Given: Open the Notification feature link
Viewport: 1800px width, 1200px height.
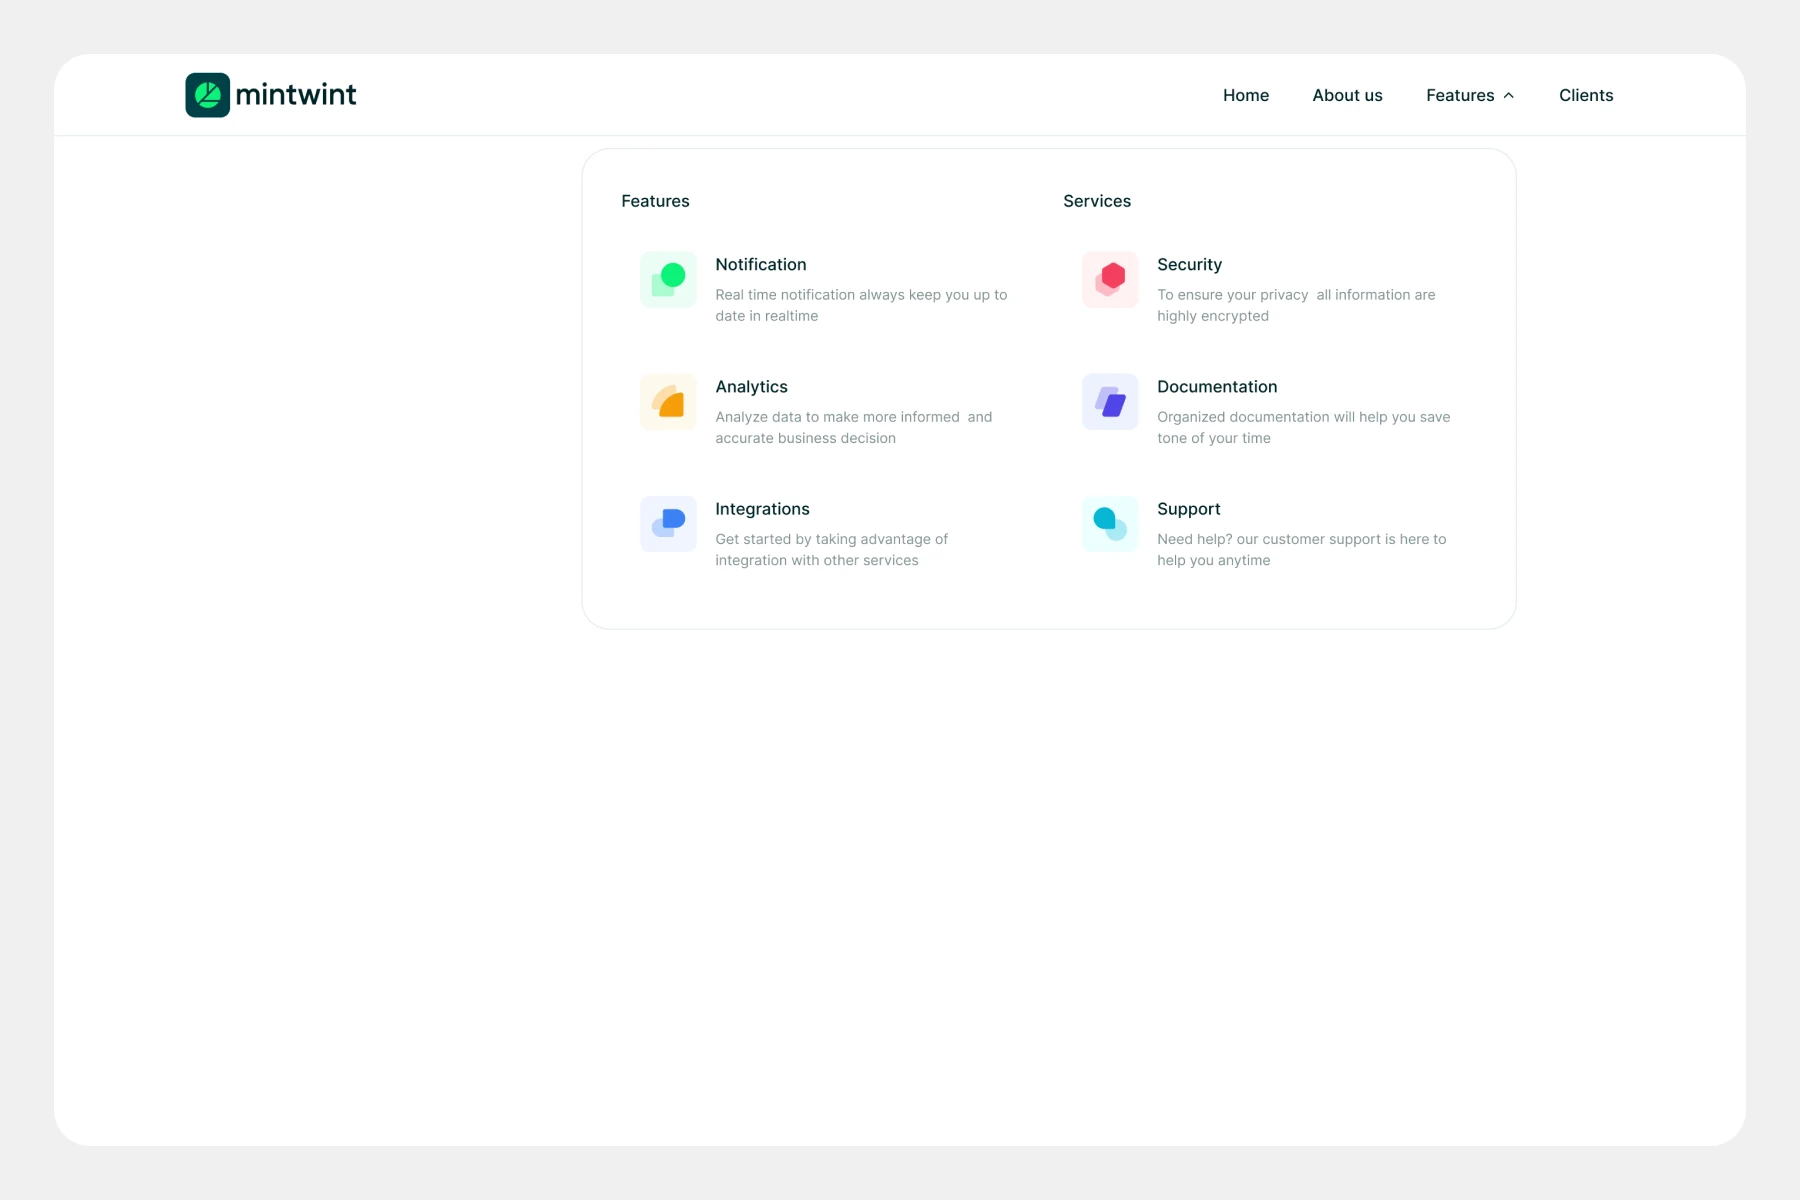Looking at the screenshot, I should pos(760,264).
